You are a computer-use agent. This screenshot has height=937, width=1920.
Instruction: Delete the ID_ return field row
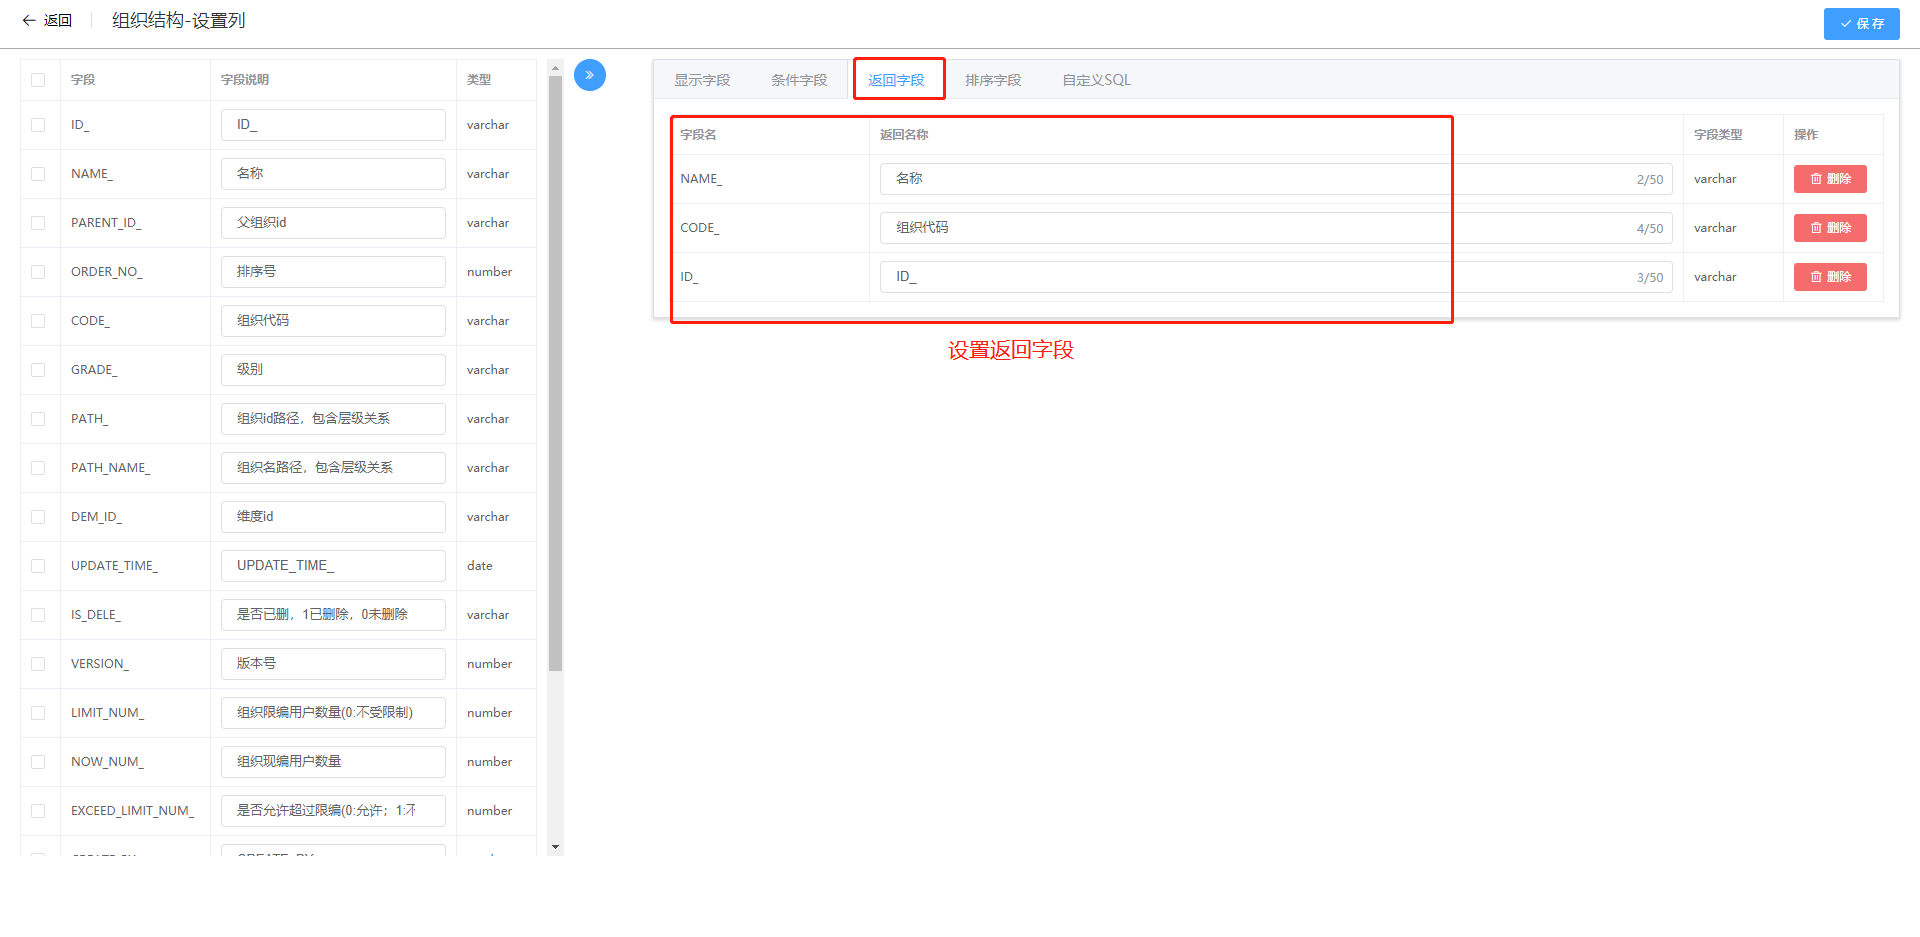[x=1829, y=277]
